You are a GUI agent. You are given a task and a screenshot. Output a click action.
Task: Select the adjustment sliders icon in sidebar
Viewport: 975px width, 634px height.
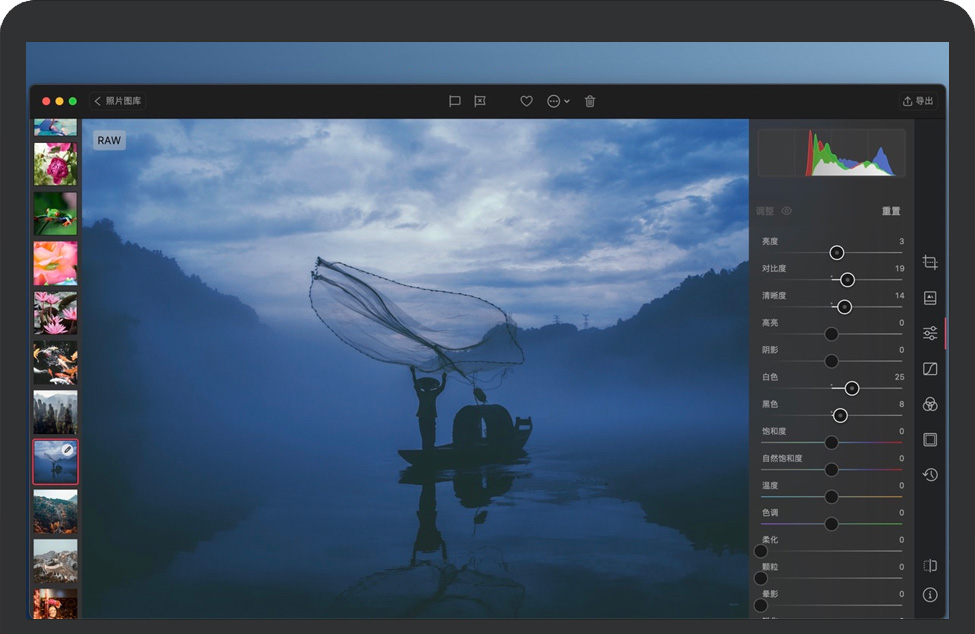930,333
